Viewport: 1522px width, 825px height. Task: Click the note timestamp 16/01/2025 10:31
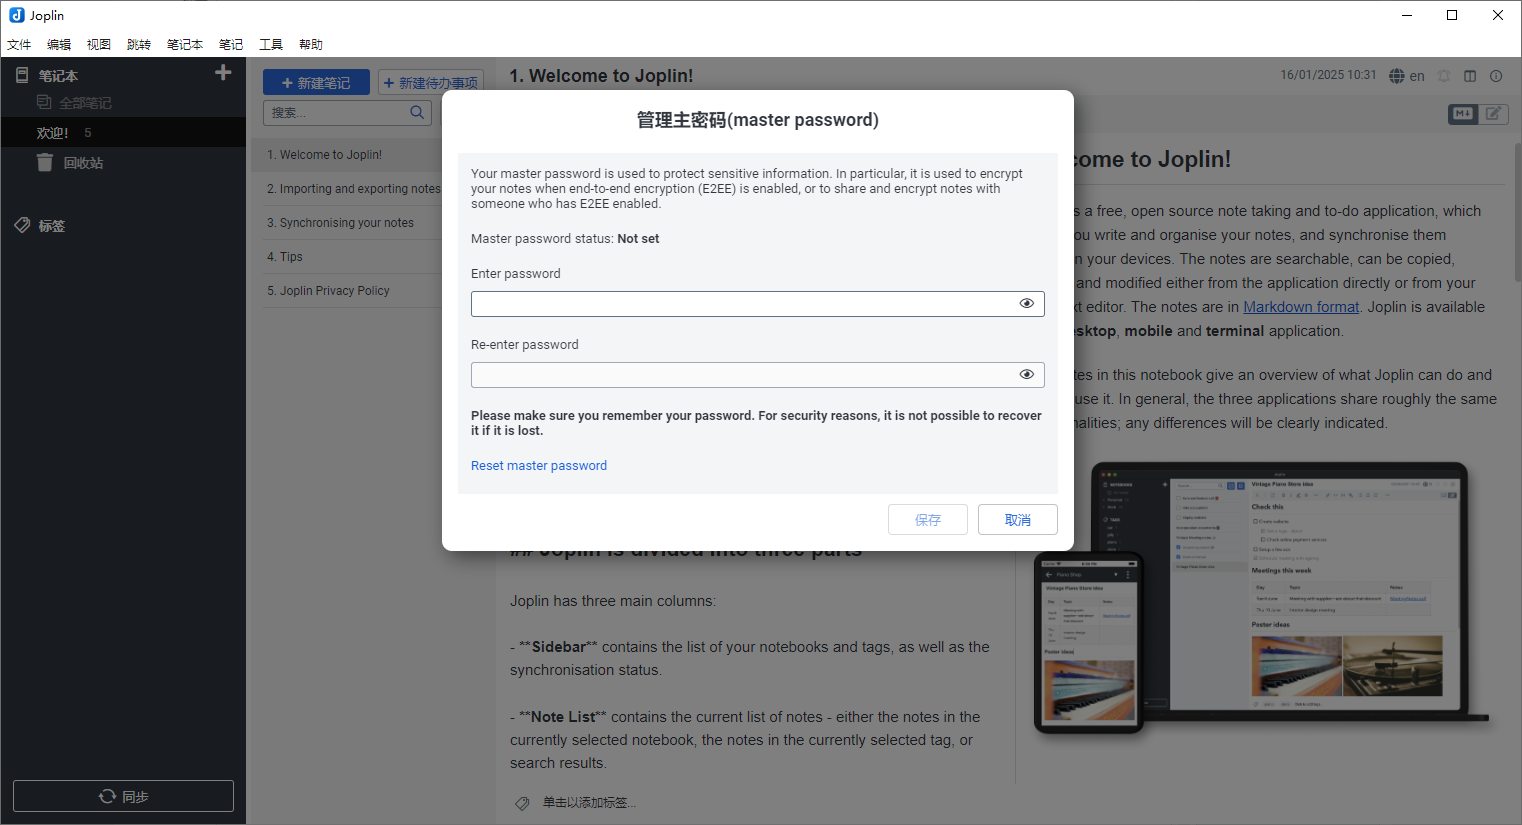1328,75
